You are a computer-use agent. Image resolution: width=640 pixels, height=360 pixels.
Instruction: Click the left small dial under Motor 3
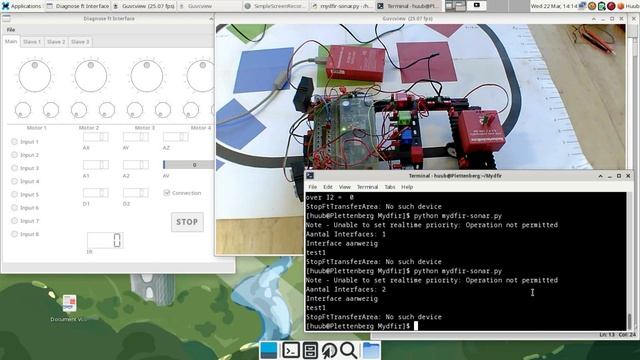pos(135,110)
